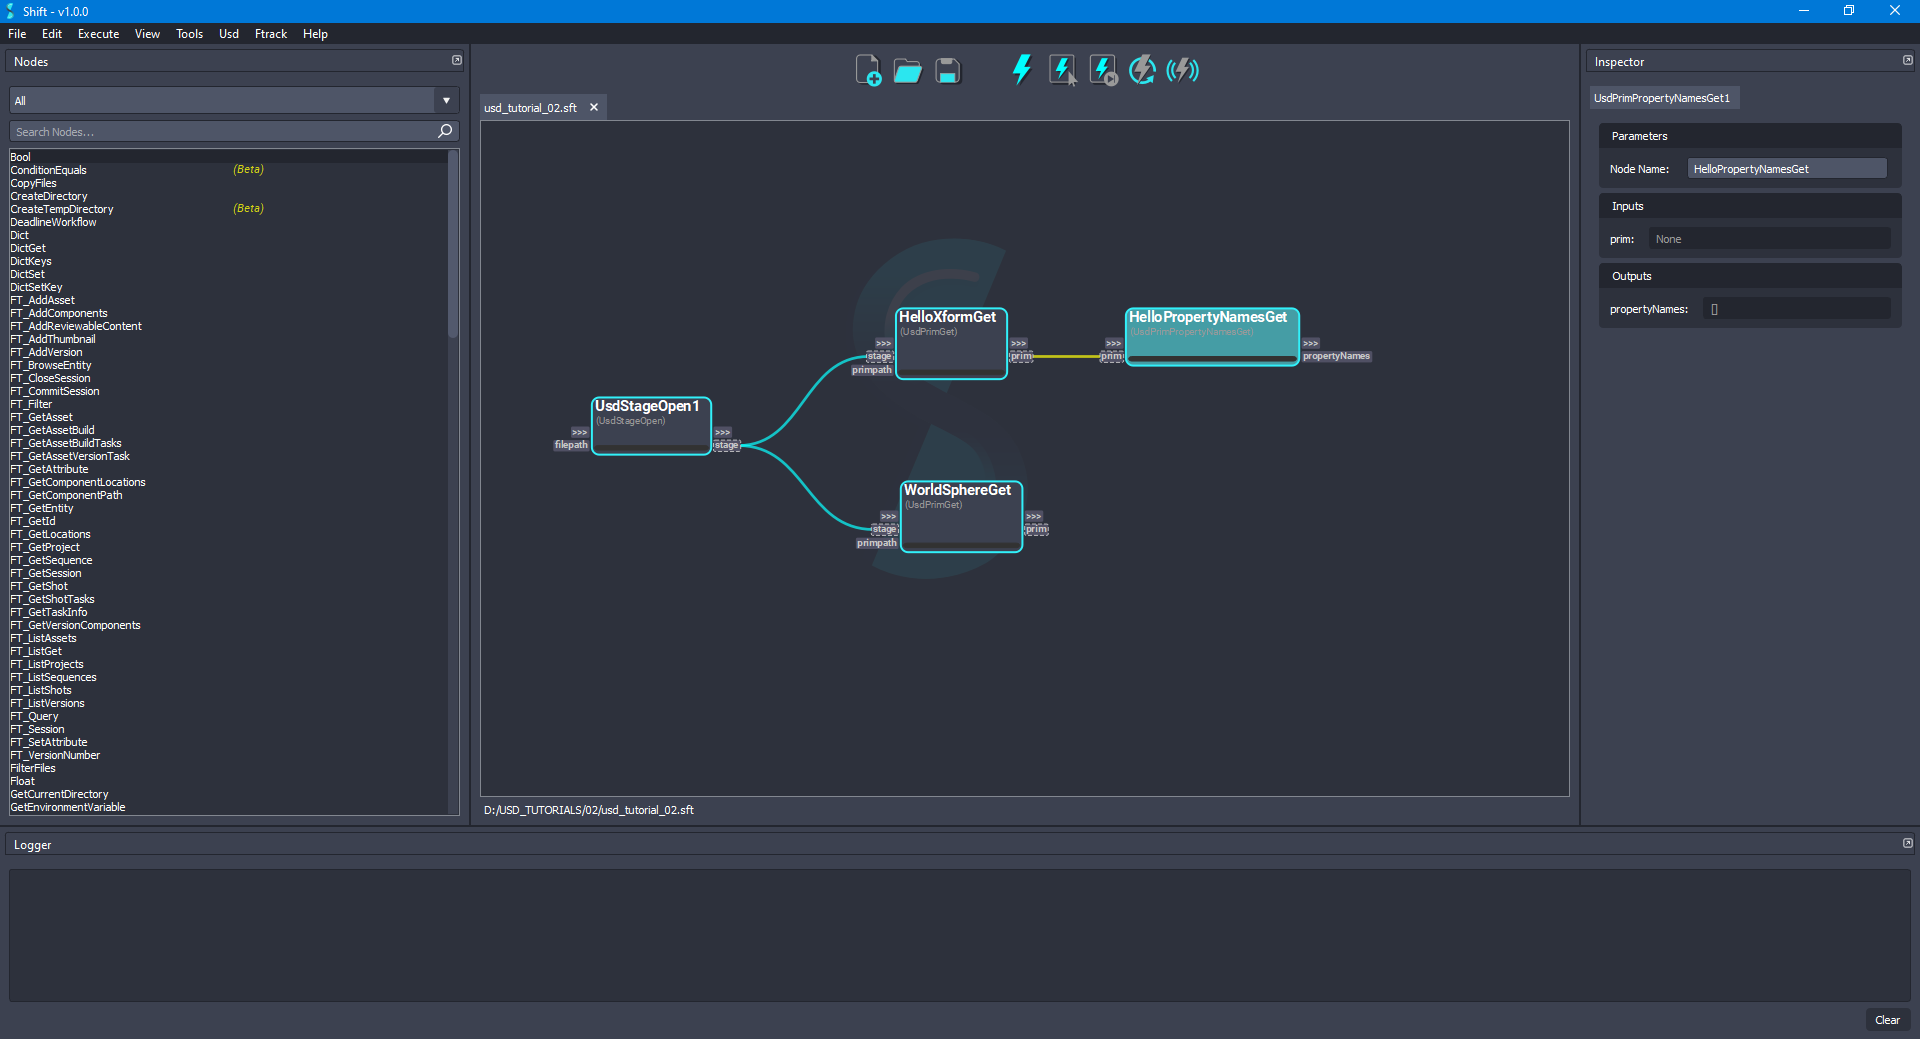Click the node search magnifier icon
The width and height of the screenshot is (1920, 1039).
pyautogui.click(x=444, y=131)
